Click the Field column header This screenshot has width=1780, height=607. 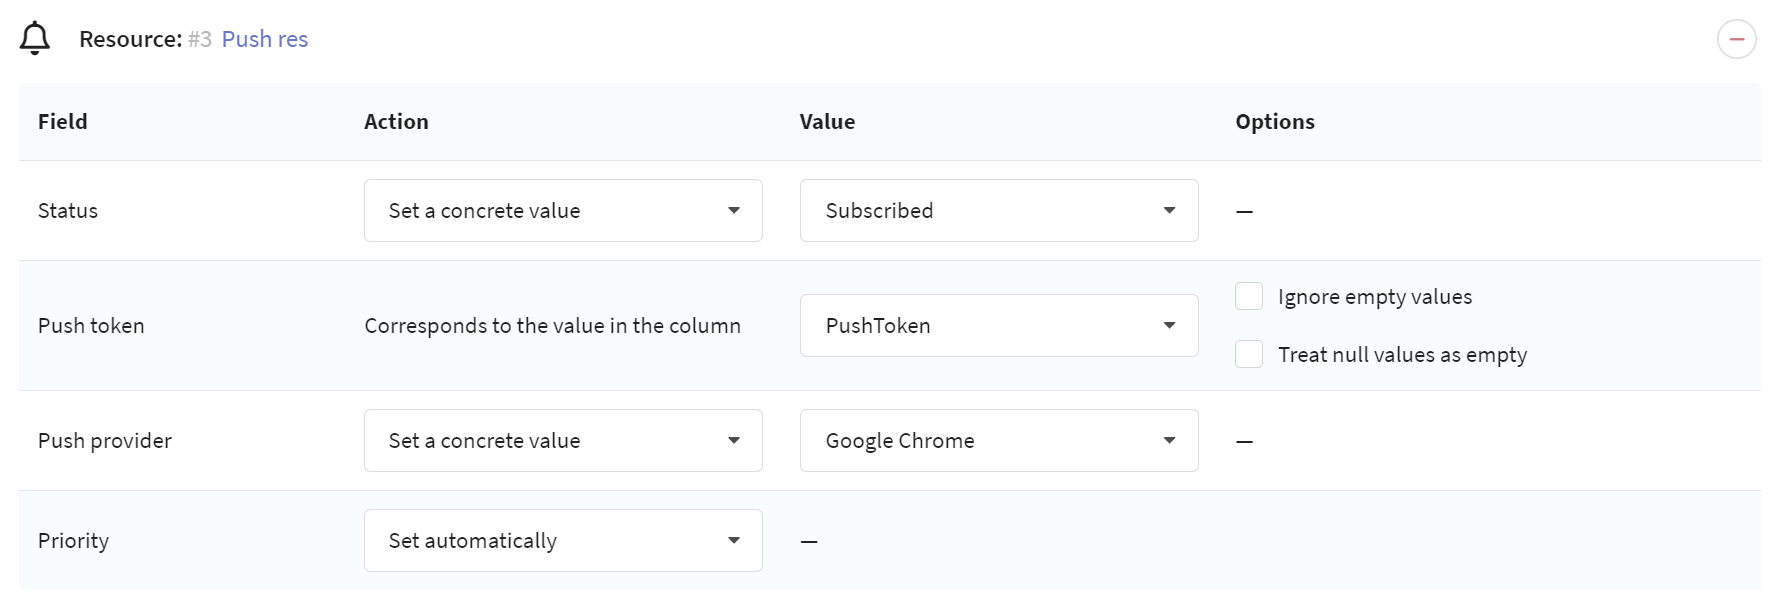tap(63, 122)
